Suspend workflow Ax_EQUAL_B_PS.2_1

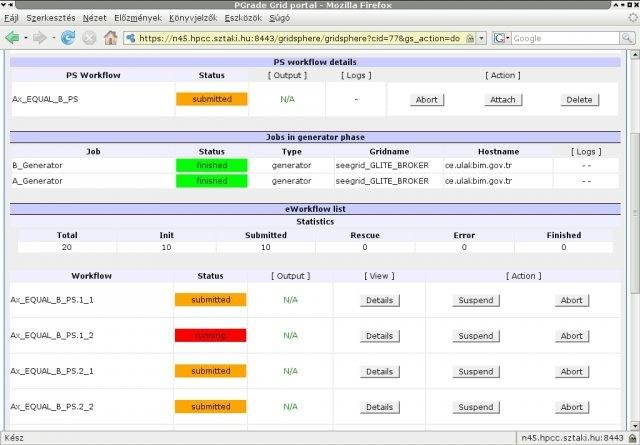476,372
